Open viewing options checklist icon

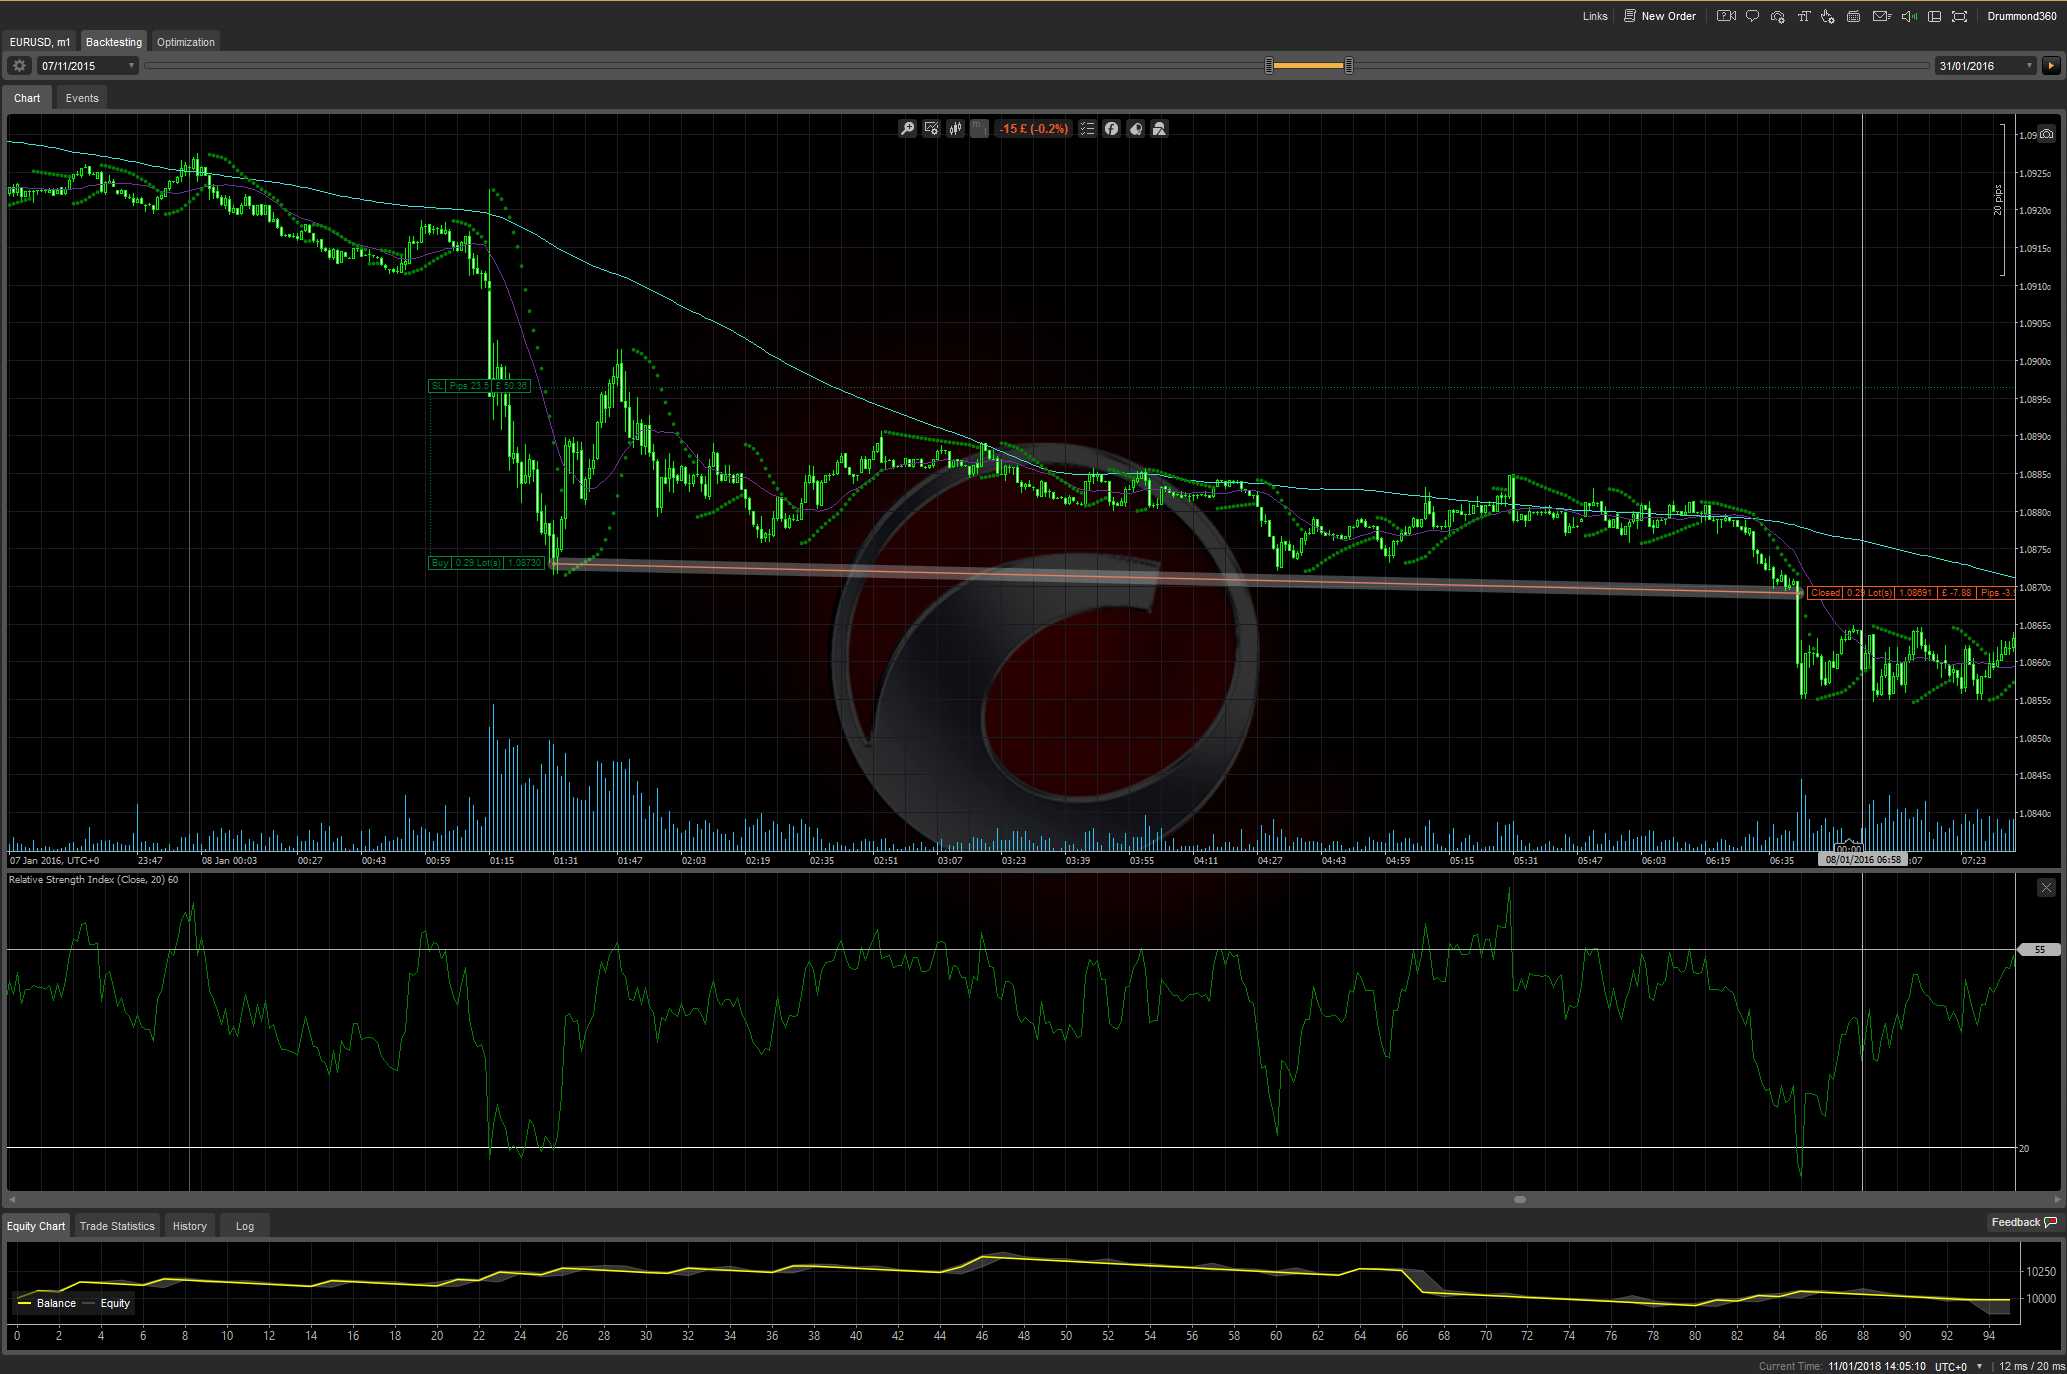tap(1087, 129)
